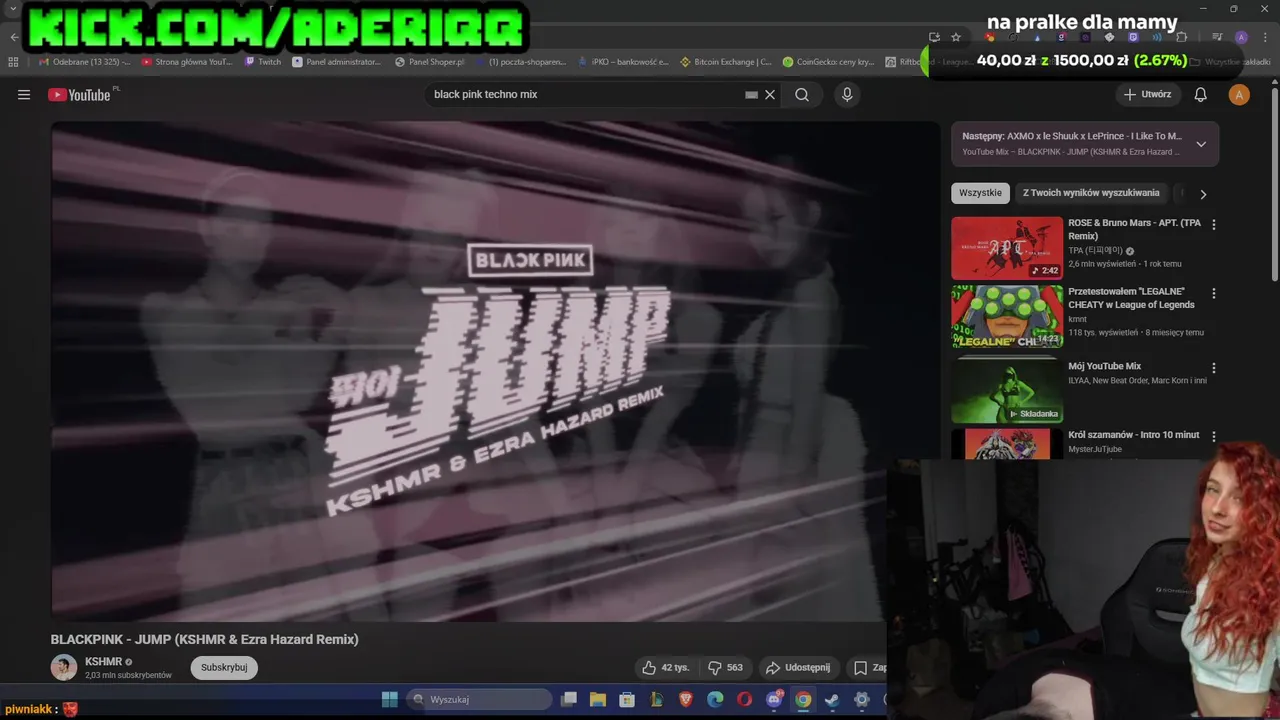Open Steam from the taskbar
The image size is (1280, 720).
tap(832, 699)
